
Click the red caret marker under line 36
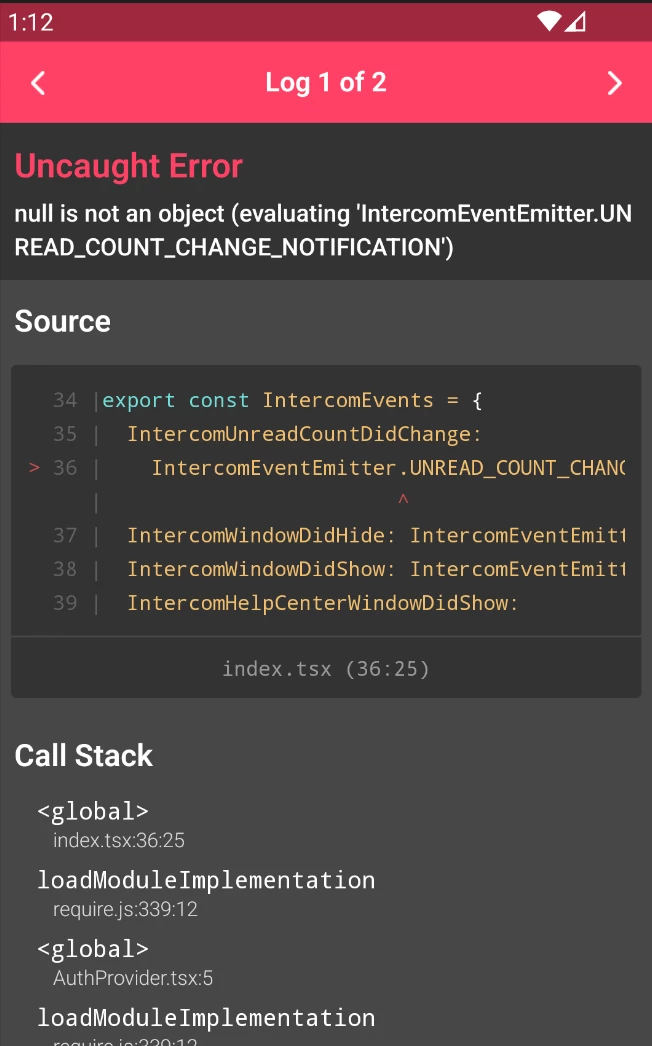[x=402, y=499]
